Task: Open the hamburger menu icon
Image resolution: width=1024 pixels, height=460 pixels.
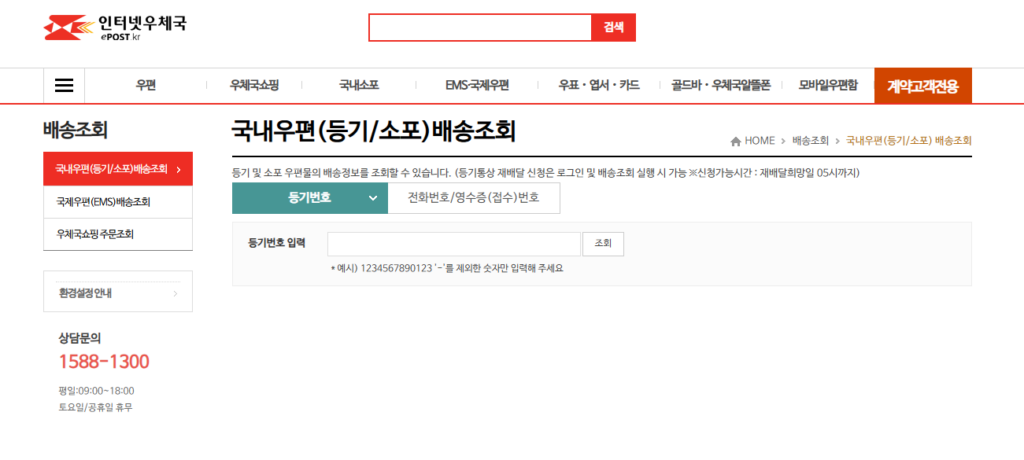Action: 64,86
